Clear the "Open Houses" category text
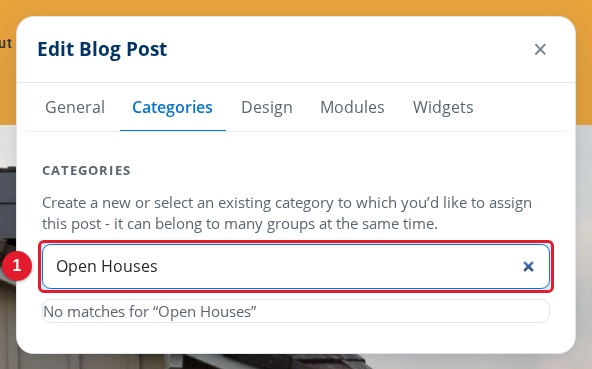 [528, 267]
